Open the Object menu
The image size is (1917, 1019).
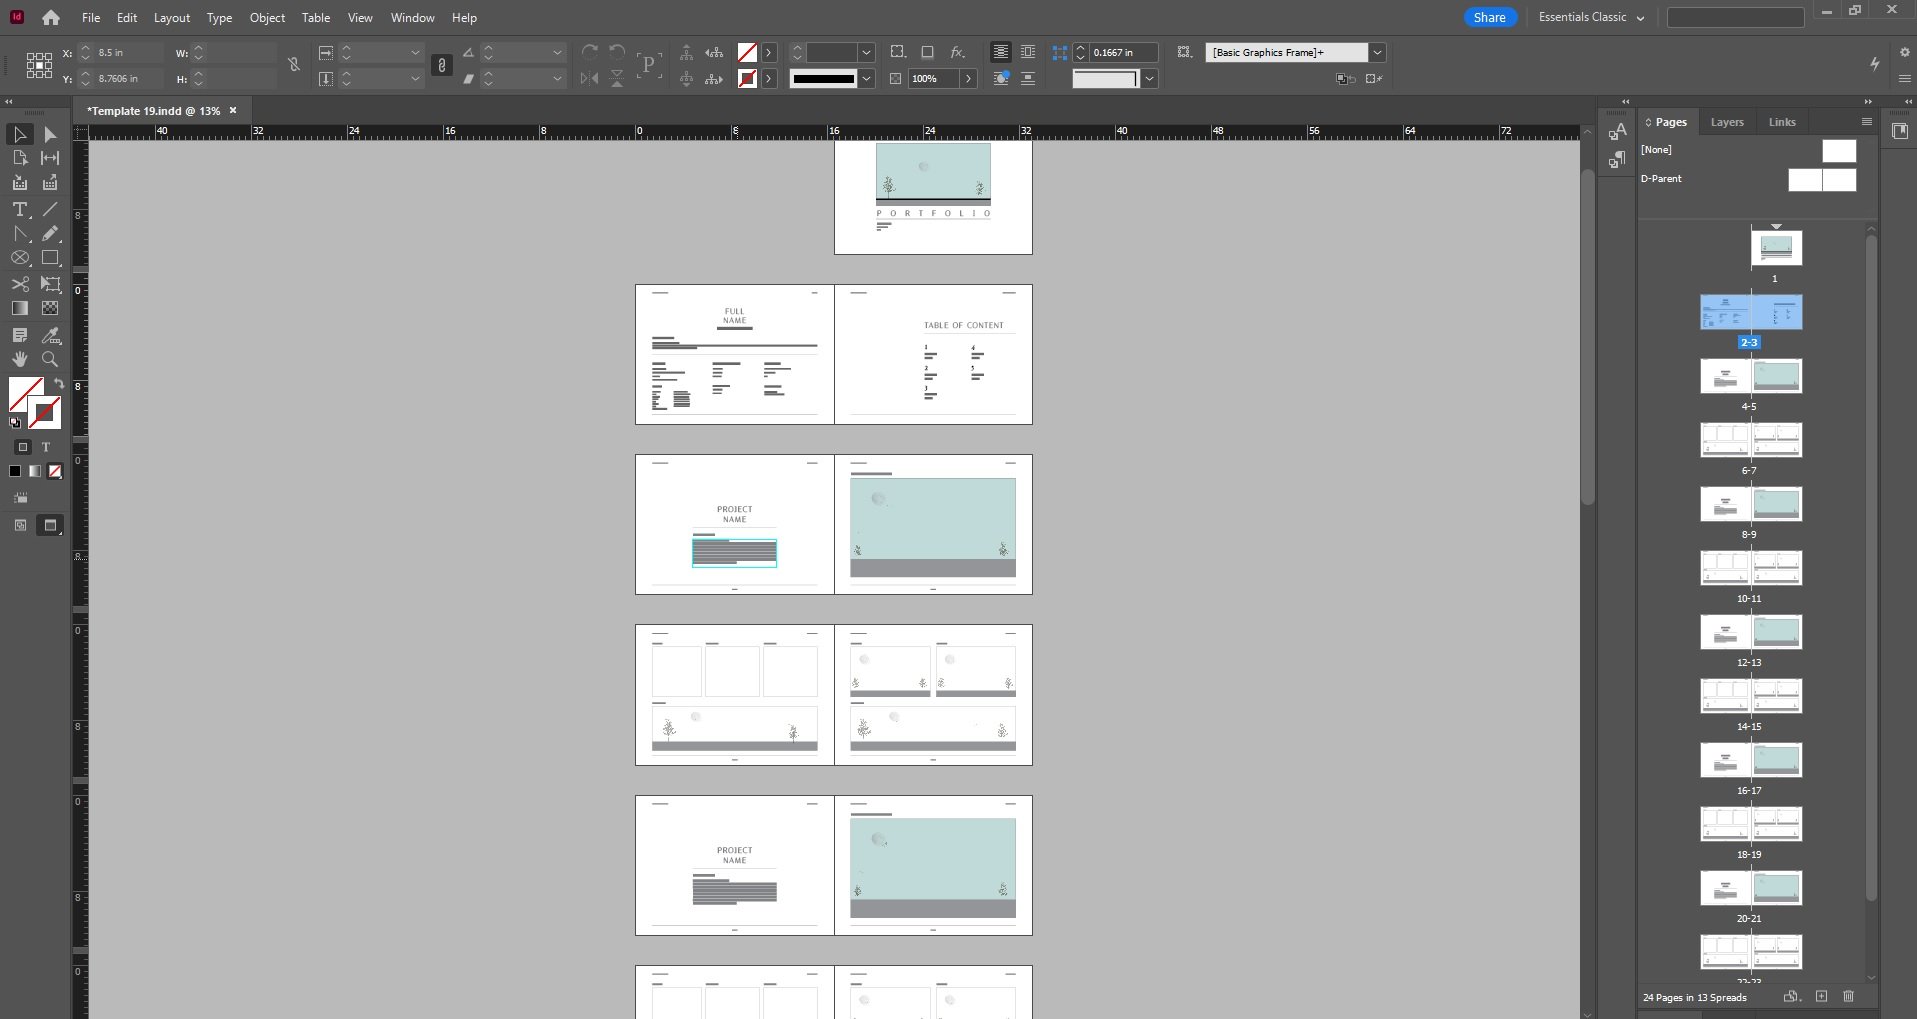(x=267, y=18)
